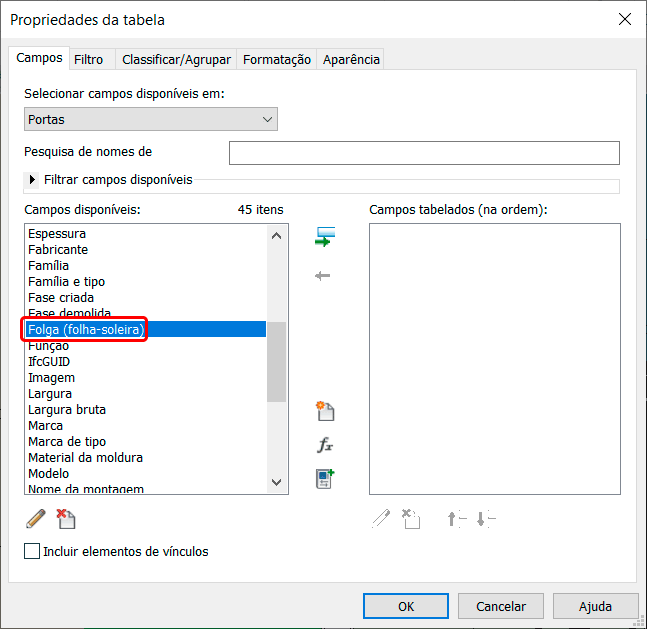Click the Cancelar button

pos(500,606)
